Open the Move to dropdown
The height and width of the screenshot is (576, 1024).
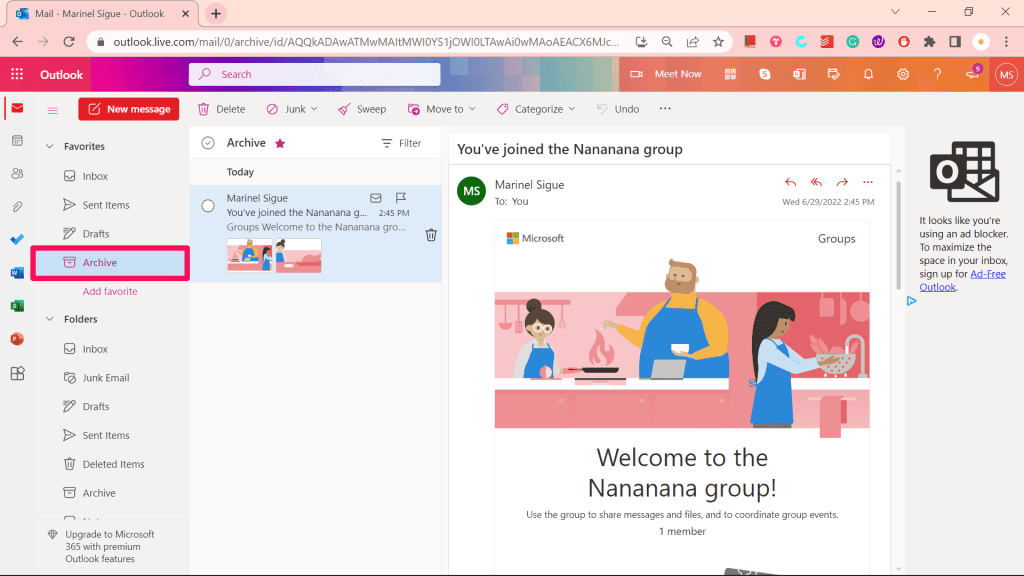tap(471, 109)
